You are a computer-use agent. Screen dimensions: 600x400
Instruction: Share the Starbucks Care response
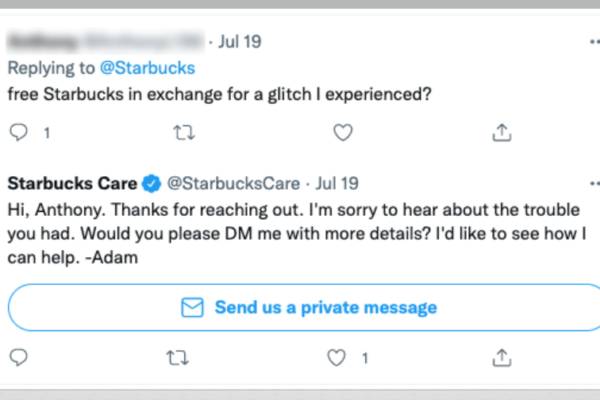(x=502, y=358)
